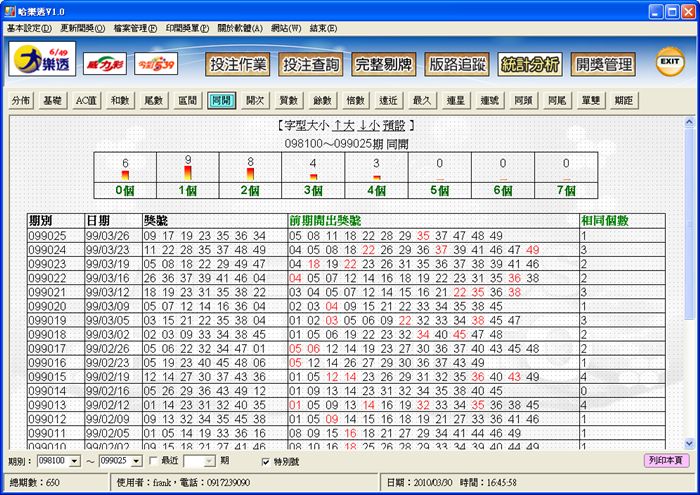Open 完整剔牌 section
This screenshot has width=700, height=495.
[x=383, y=64]
